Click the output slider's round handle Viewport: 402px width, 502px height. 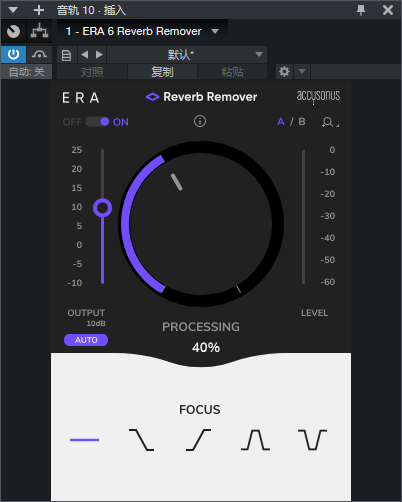tap(102, 208)
